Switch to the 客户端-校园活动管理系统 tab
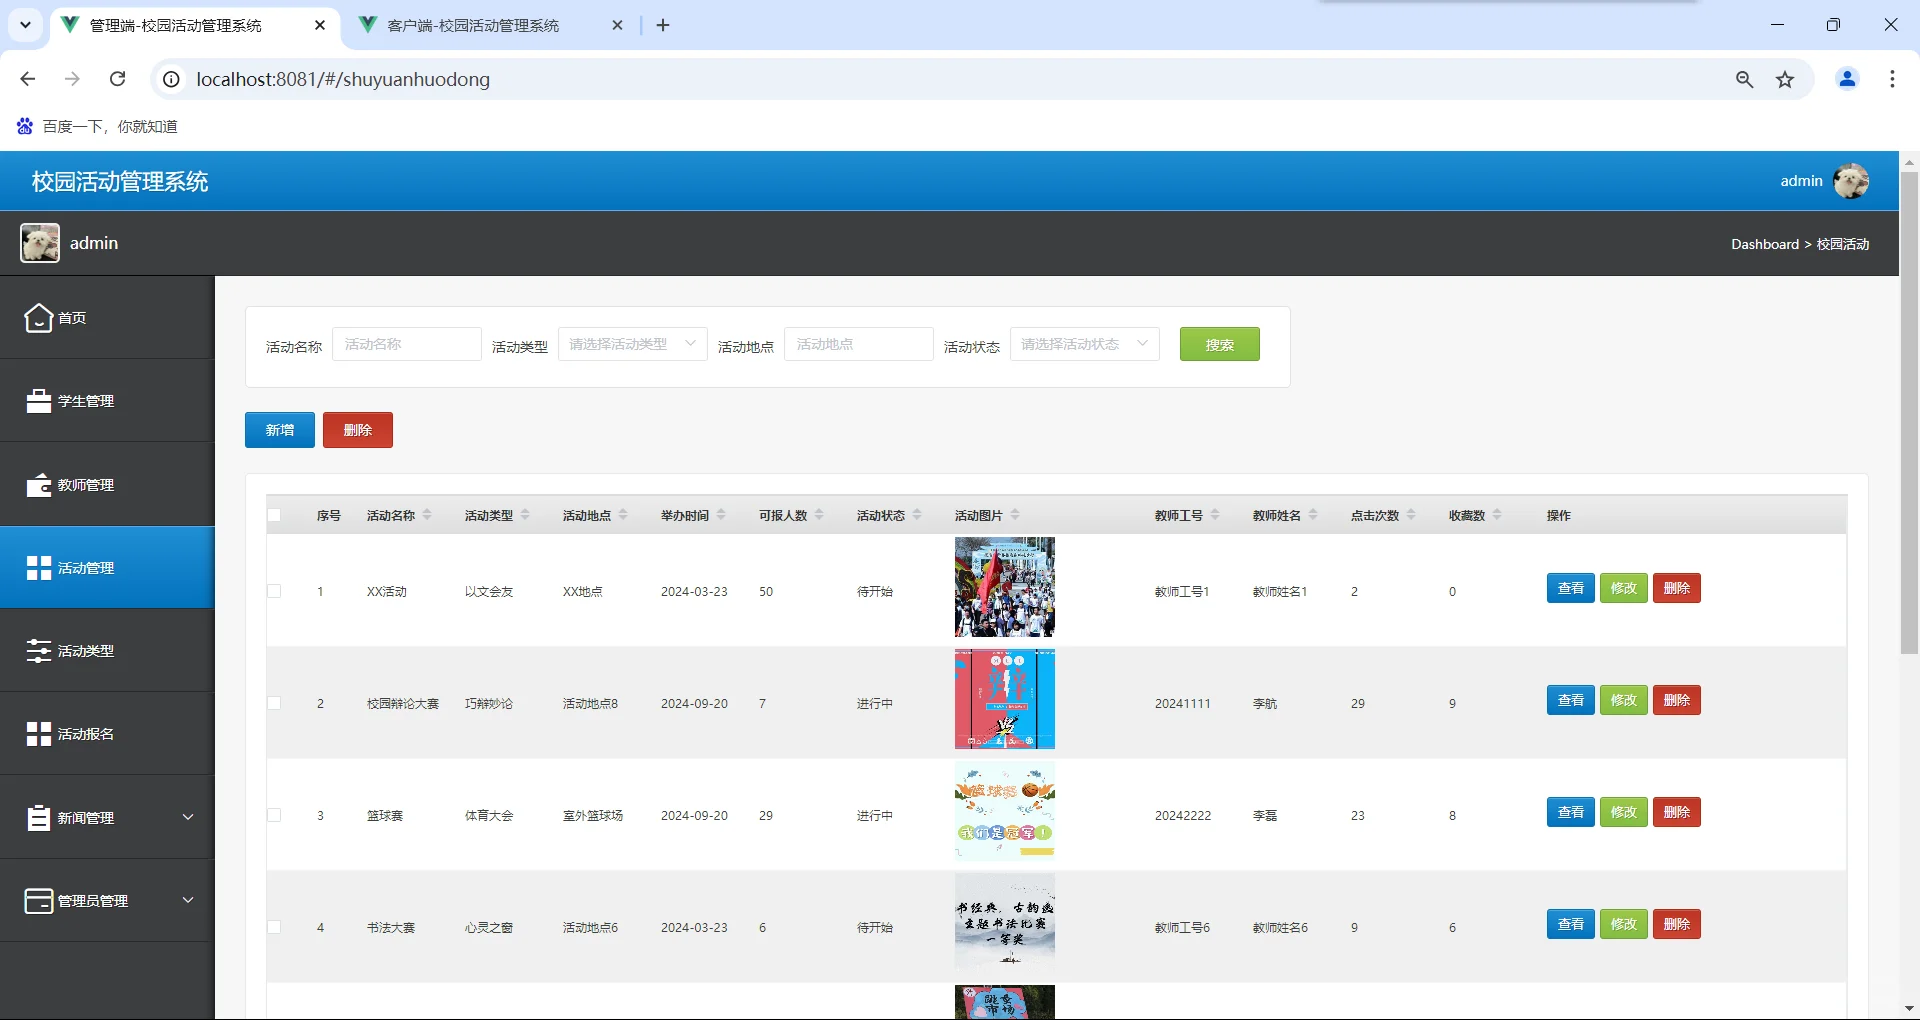This screenshot has width=1920, height=1020. (x=490, y=25)
